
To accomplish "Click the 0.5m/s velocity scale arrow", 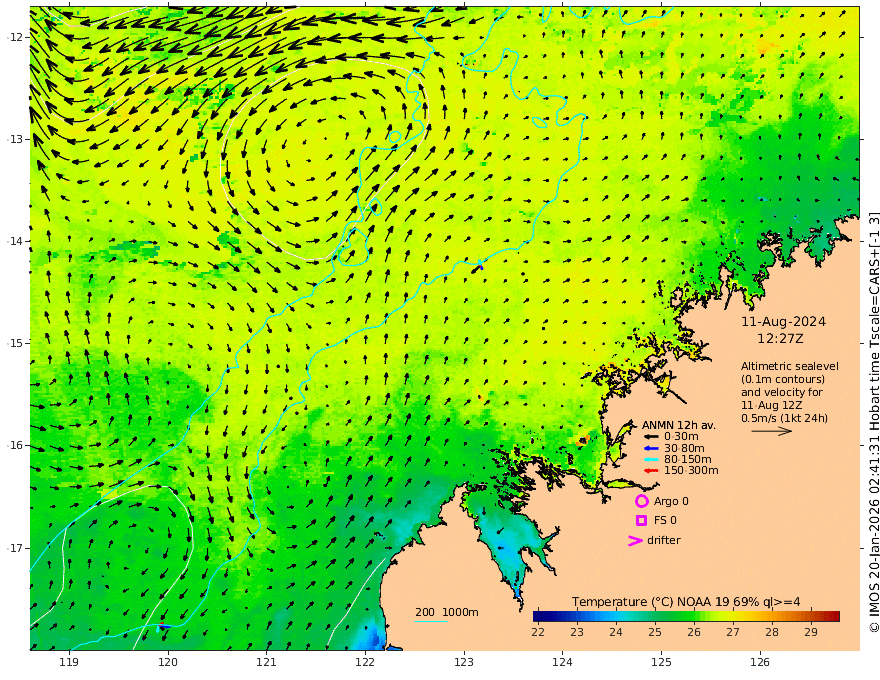I will tap(772, 431).
